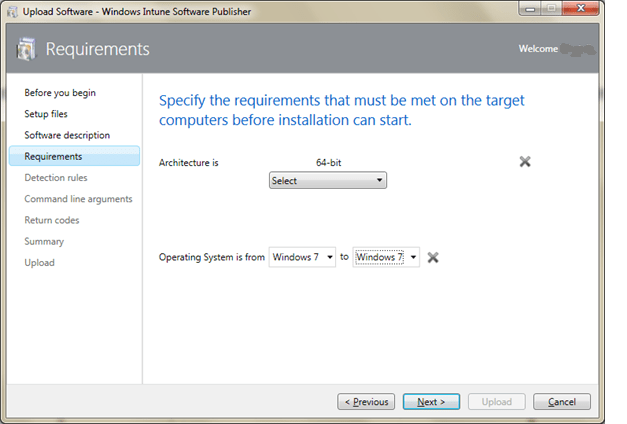This screenshot has height=424, width=627.
Task: Click the Summary step in the sidebar
Action: click(44, 241)
